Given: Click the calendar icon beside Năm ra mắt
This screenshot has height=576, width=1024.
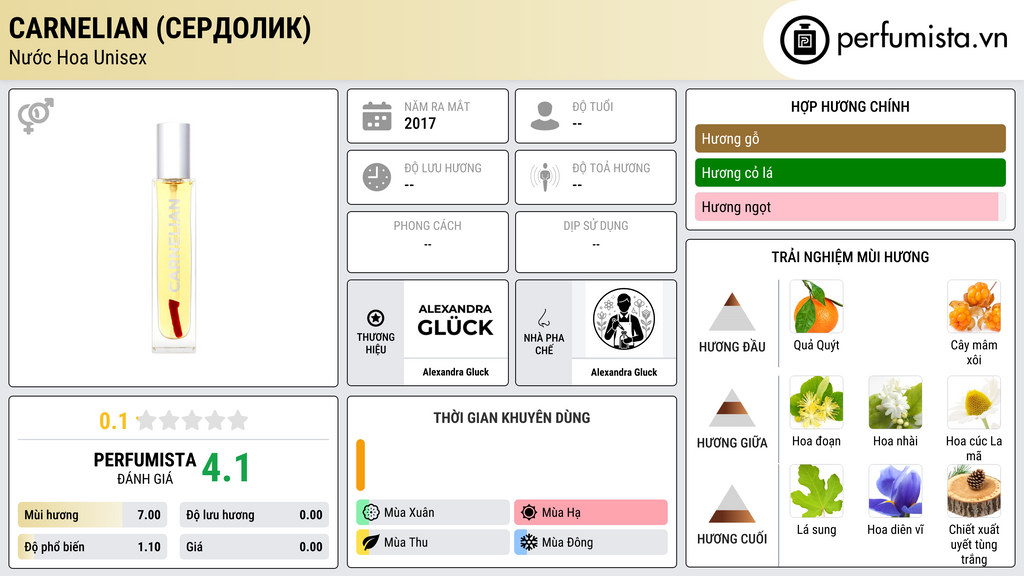Looking at the screenshot, I should point(377,116).
